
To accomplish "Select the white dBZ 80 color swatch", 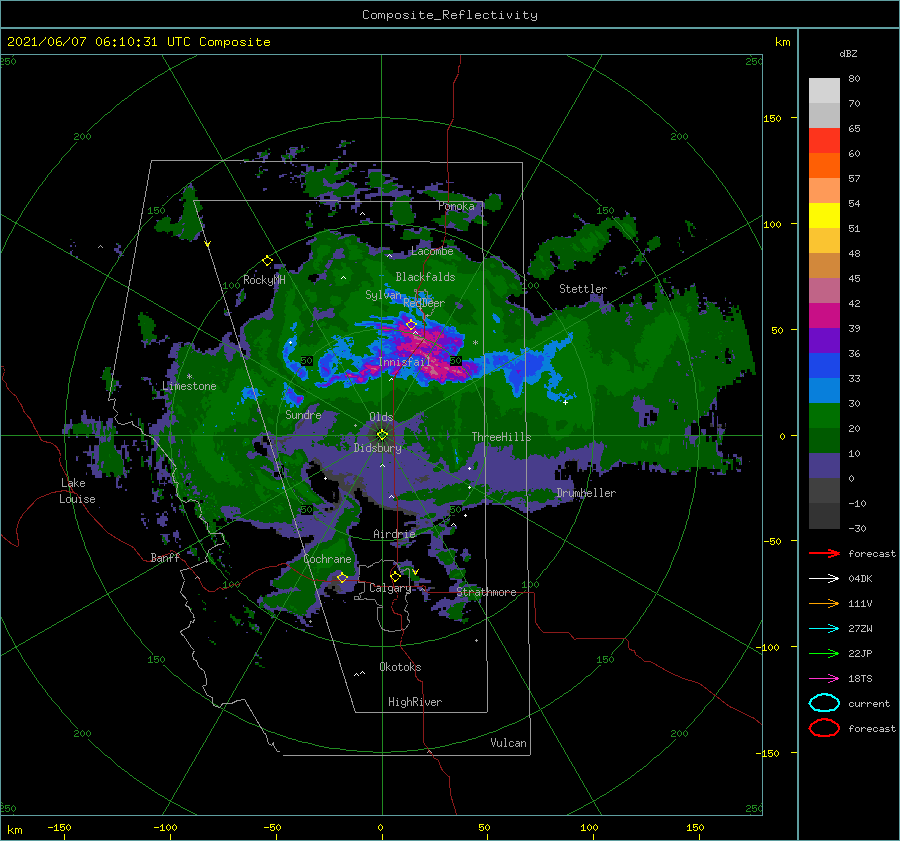I will [824, 90].
